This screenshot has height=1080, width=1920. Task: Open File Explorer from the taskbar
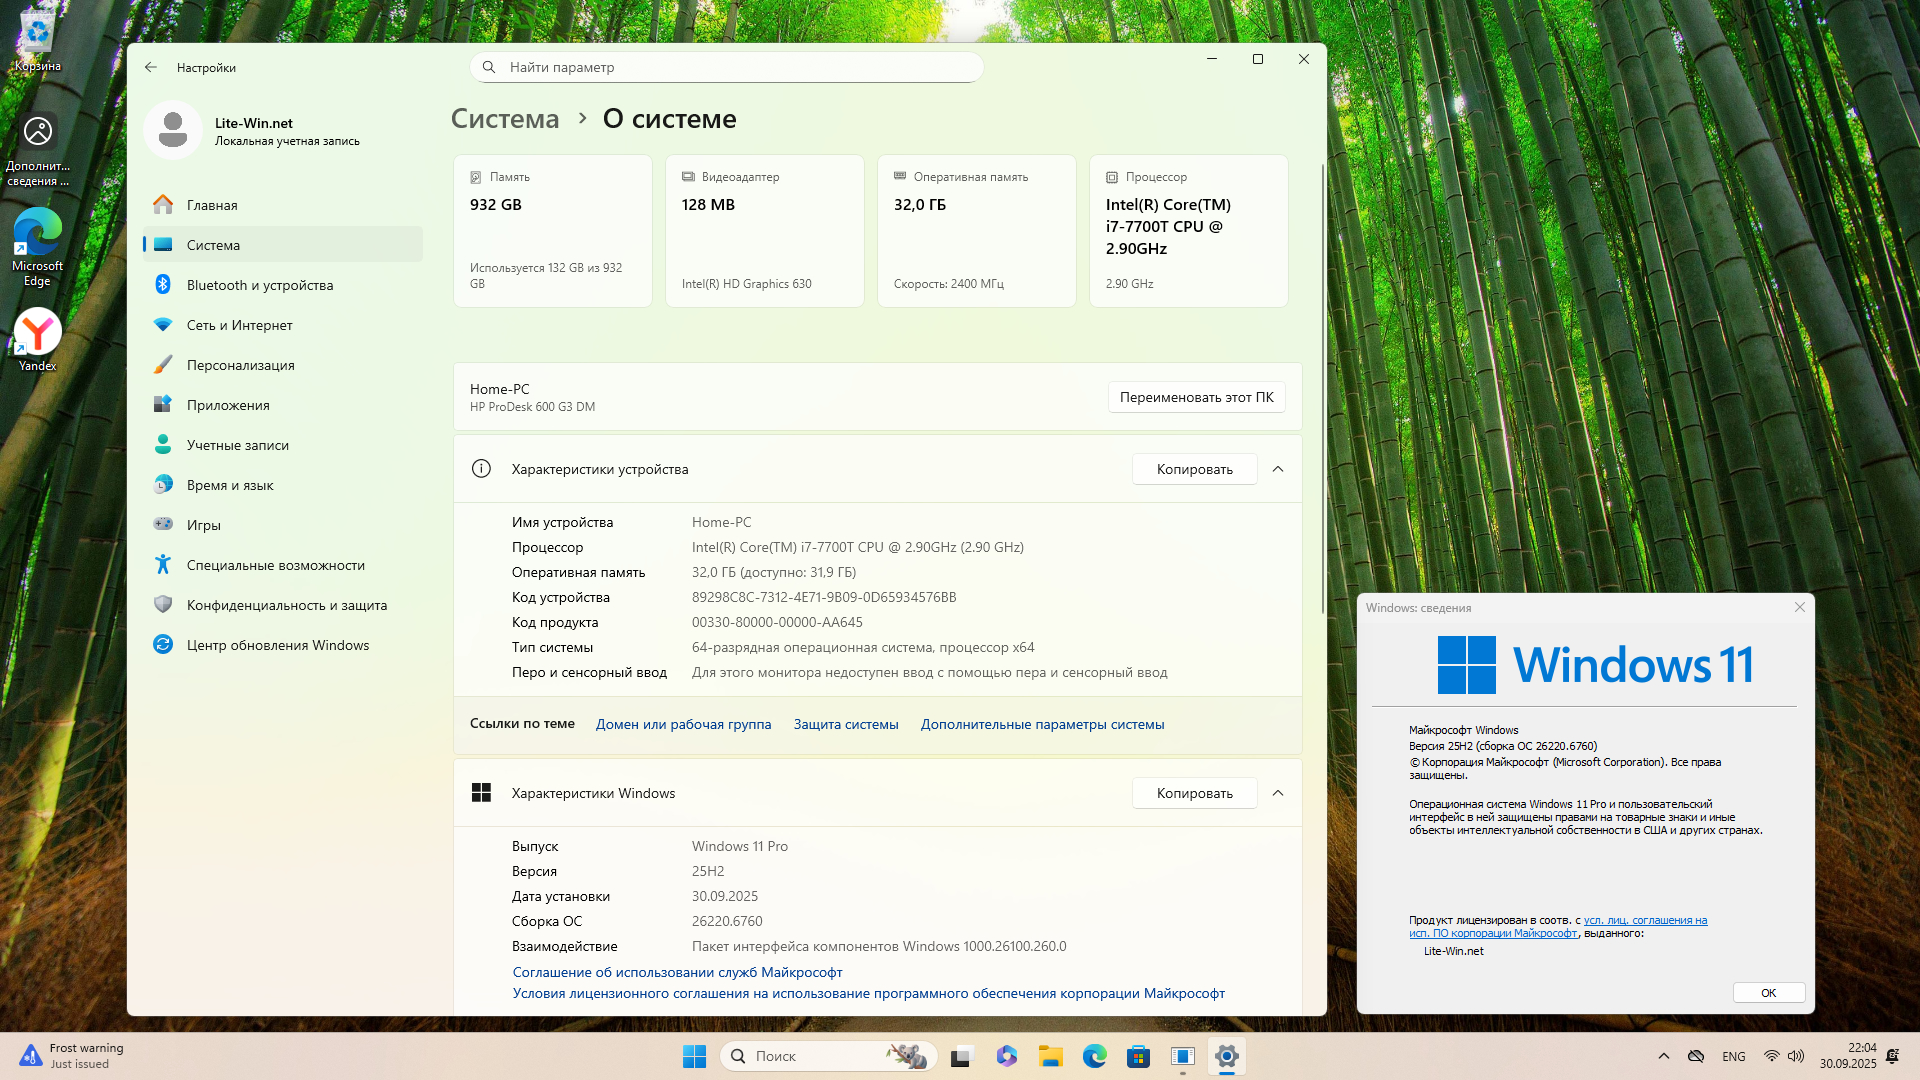coord(1050,1056)
